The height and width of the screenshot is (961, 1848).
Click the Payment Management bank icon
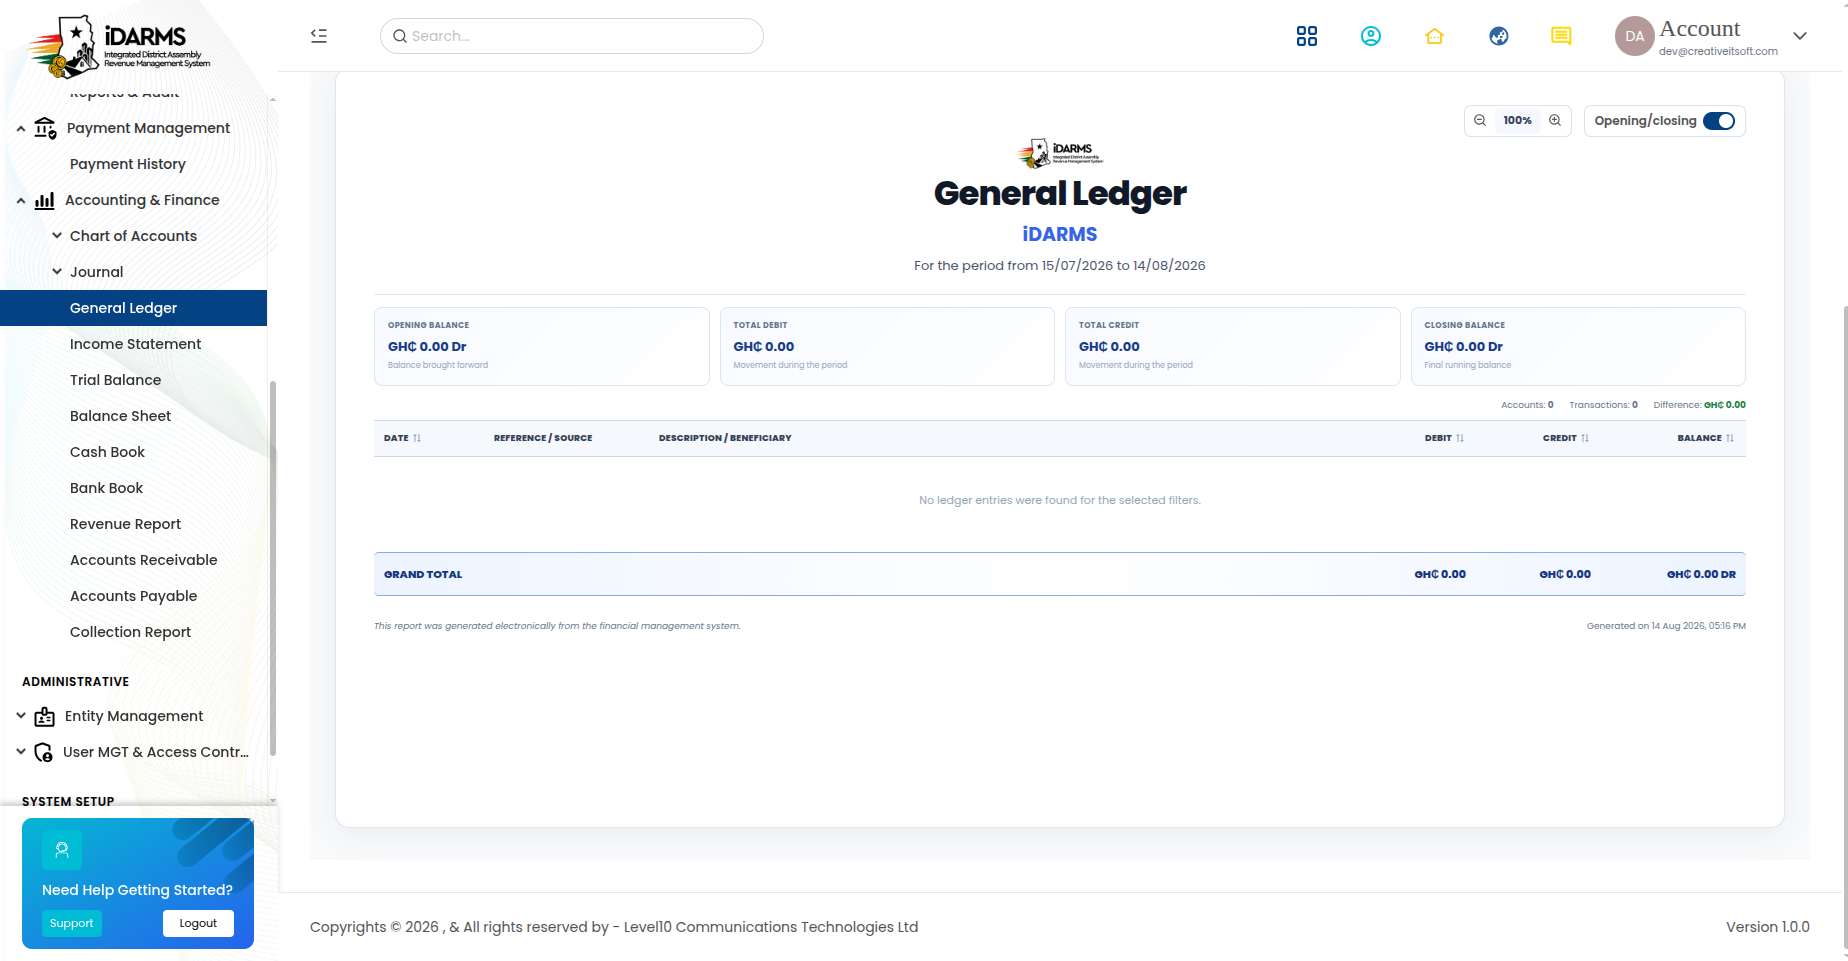(45, 128)
